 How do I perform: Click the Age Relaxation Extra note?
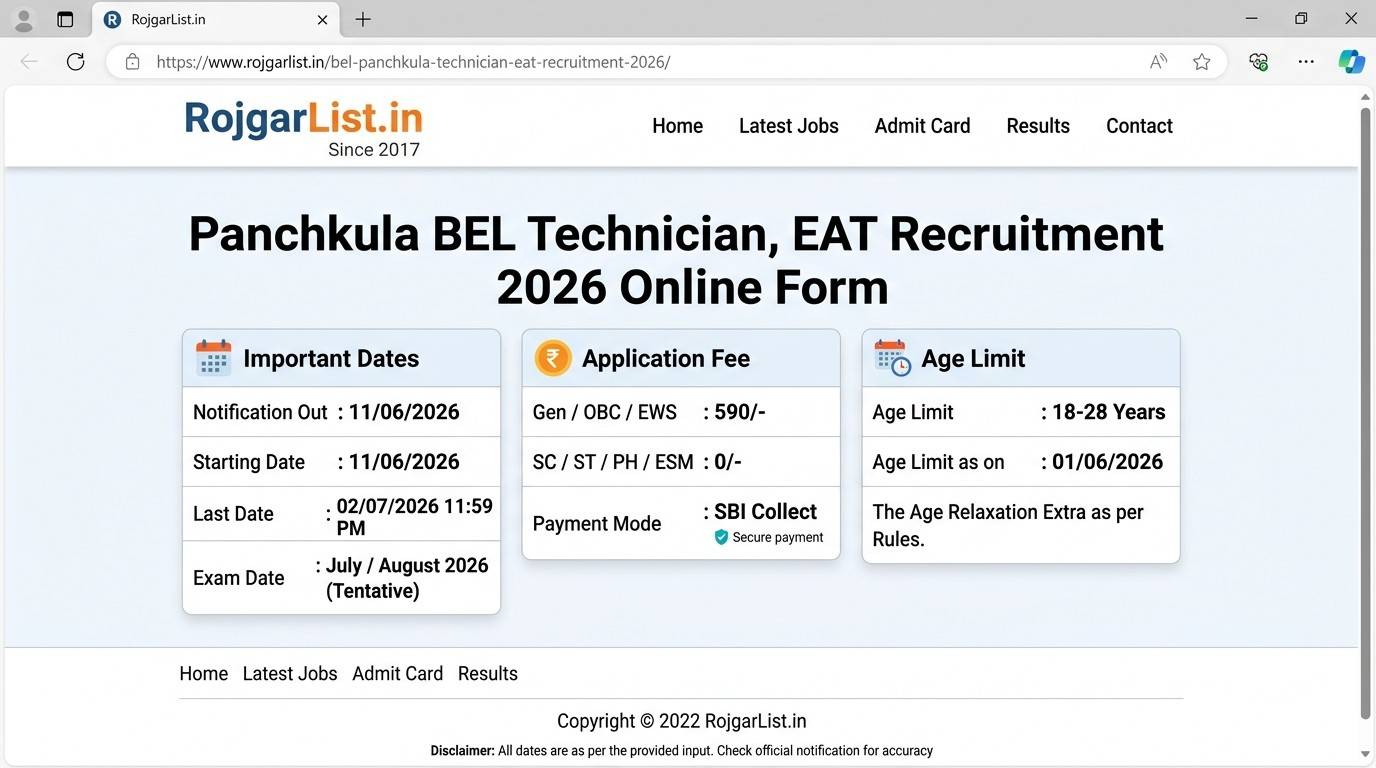coord(1008,525)
